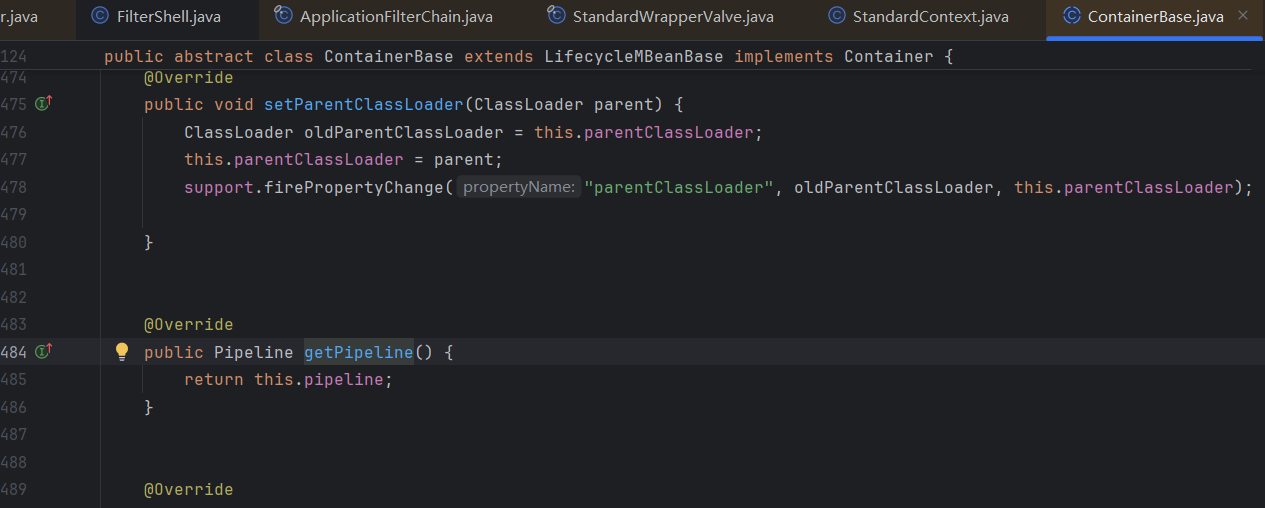Click the ApplicationFilterChain.java tab's class icon
Image resolution: width=1265 pixels, height=508 pixels.
point(283,16)
